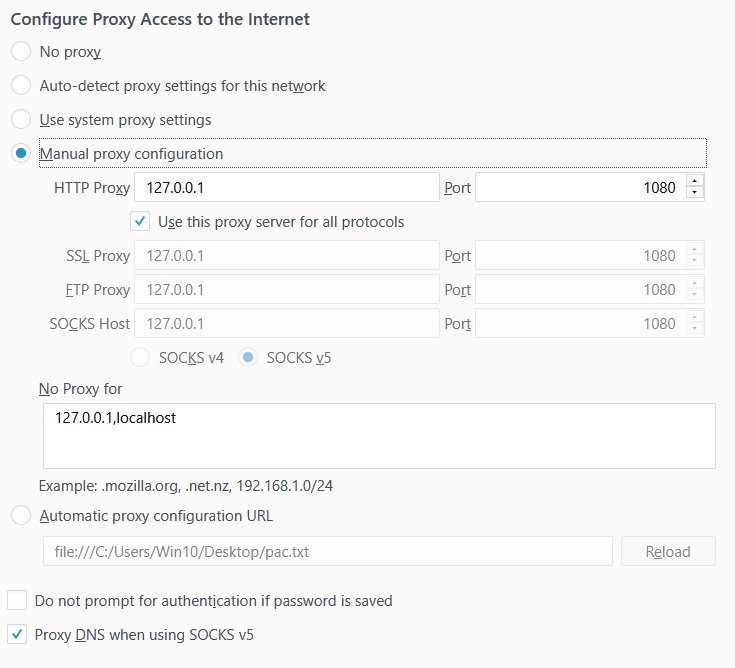
Task: Increase HTTP Proxy port with up arrow
Action: point(695,181)
